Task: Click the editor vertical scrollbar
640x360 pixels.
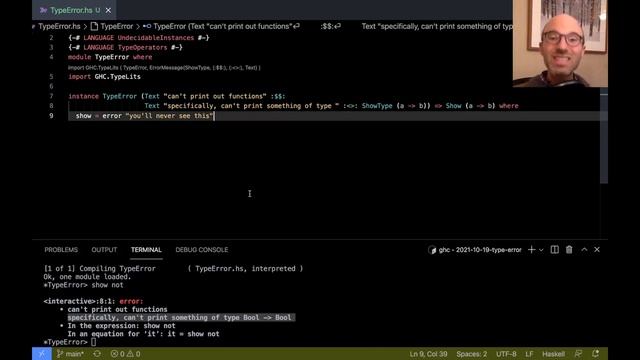Action: point(604,137)
